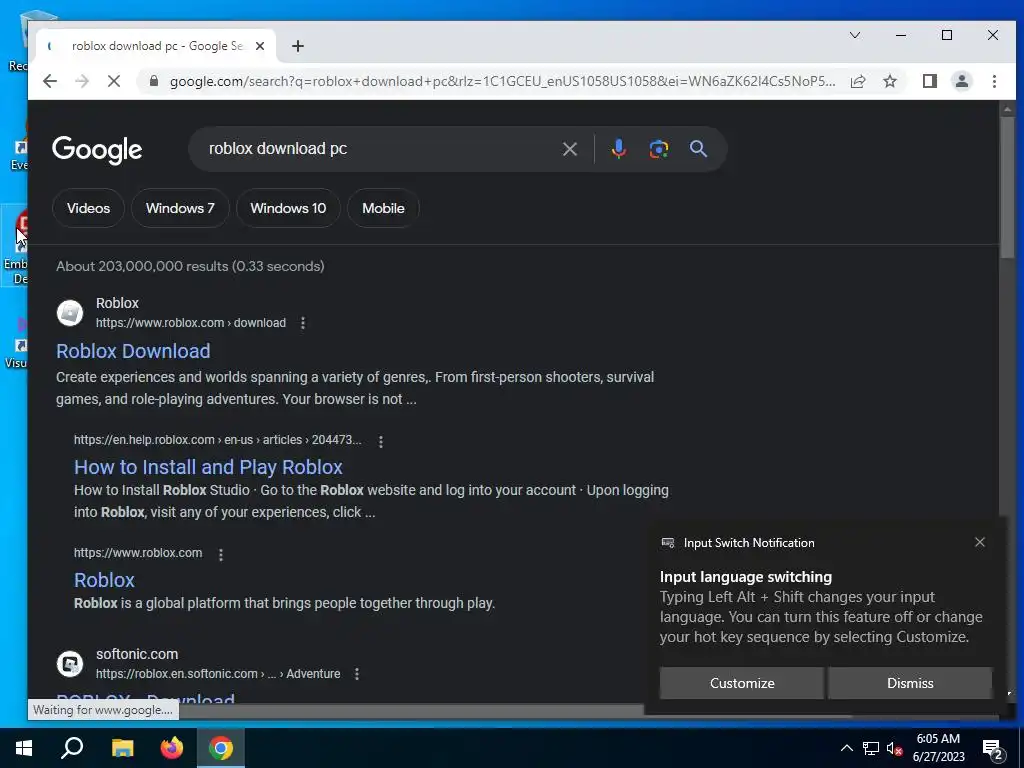Screen dimensions: 1024x768
Task: Filter results by Videos chip
Action: (x=88, y=208)
